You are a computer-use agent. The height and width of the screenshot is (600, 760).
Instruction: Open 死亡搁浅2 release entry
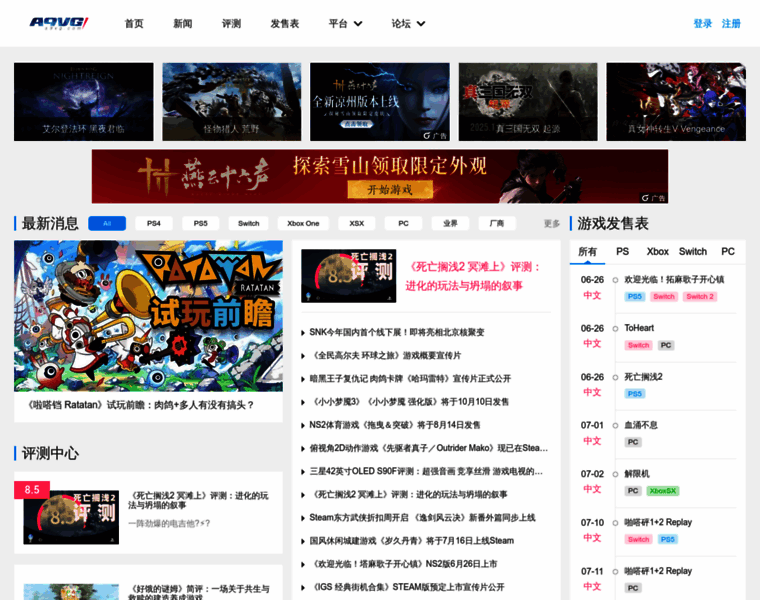point(643,377)
